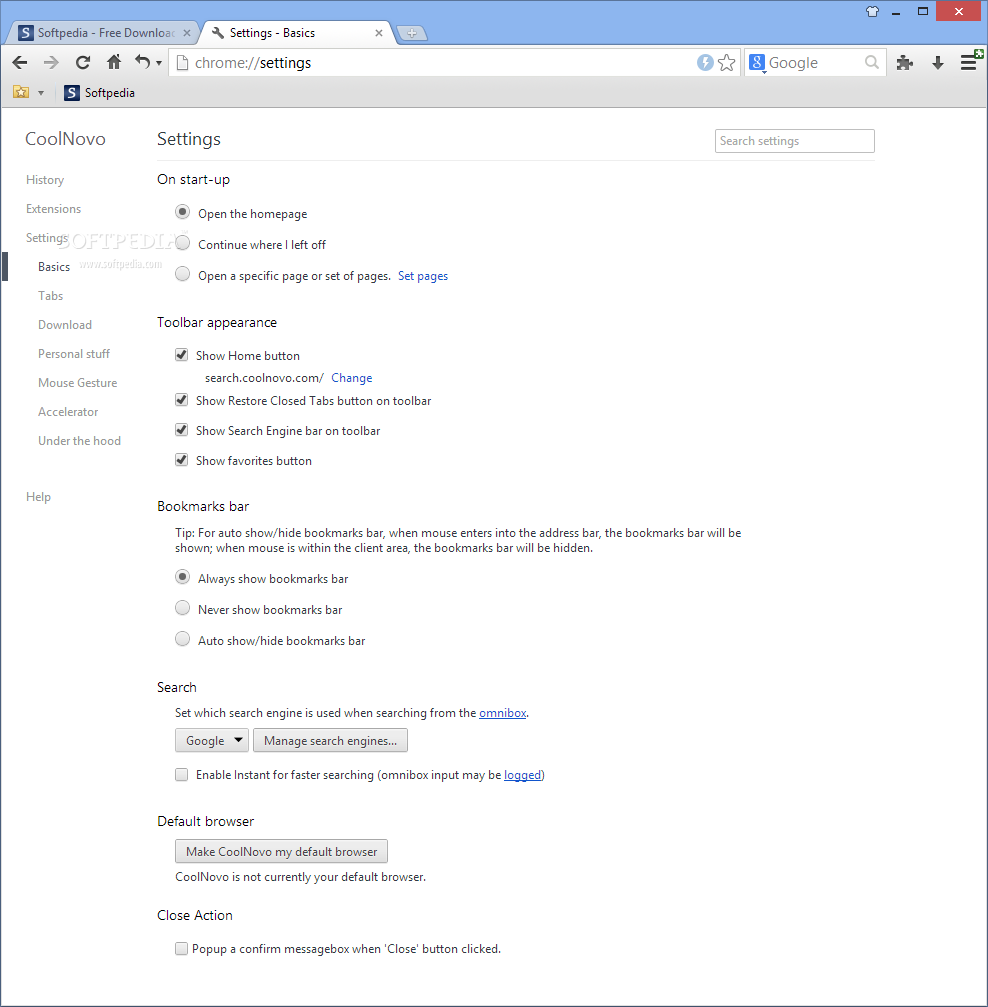This screenshot has height=1007, width=988.
Task: Toggle Show Home button checkbox
Action: click(x=182, y=355)
